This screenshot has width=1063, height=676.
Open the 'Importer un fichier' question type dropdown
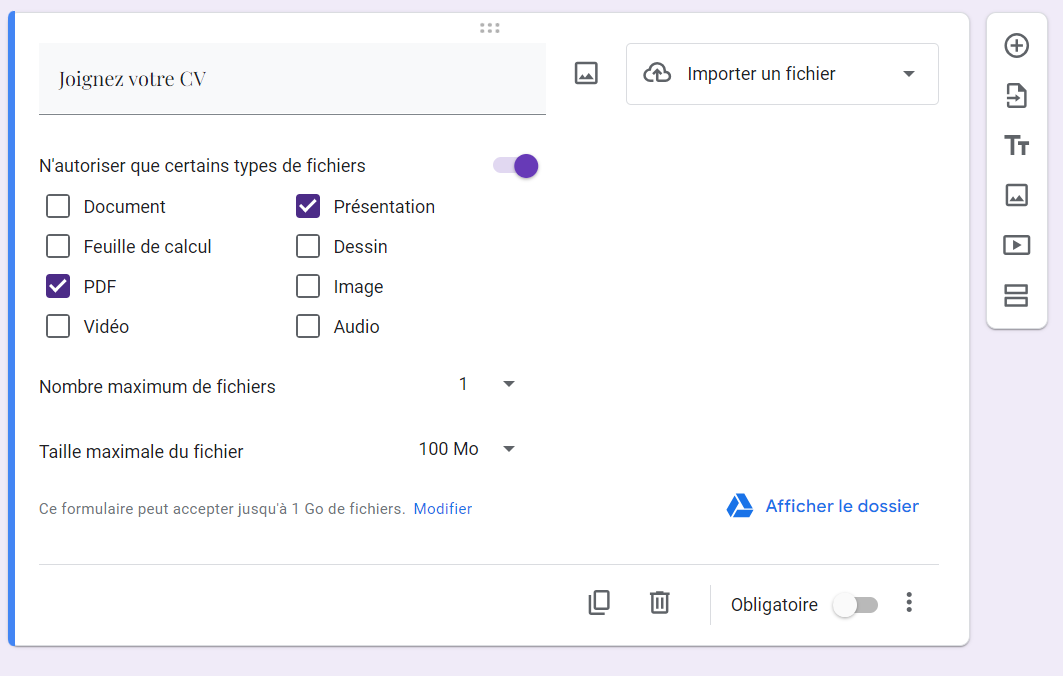click(x=782, y=74)
